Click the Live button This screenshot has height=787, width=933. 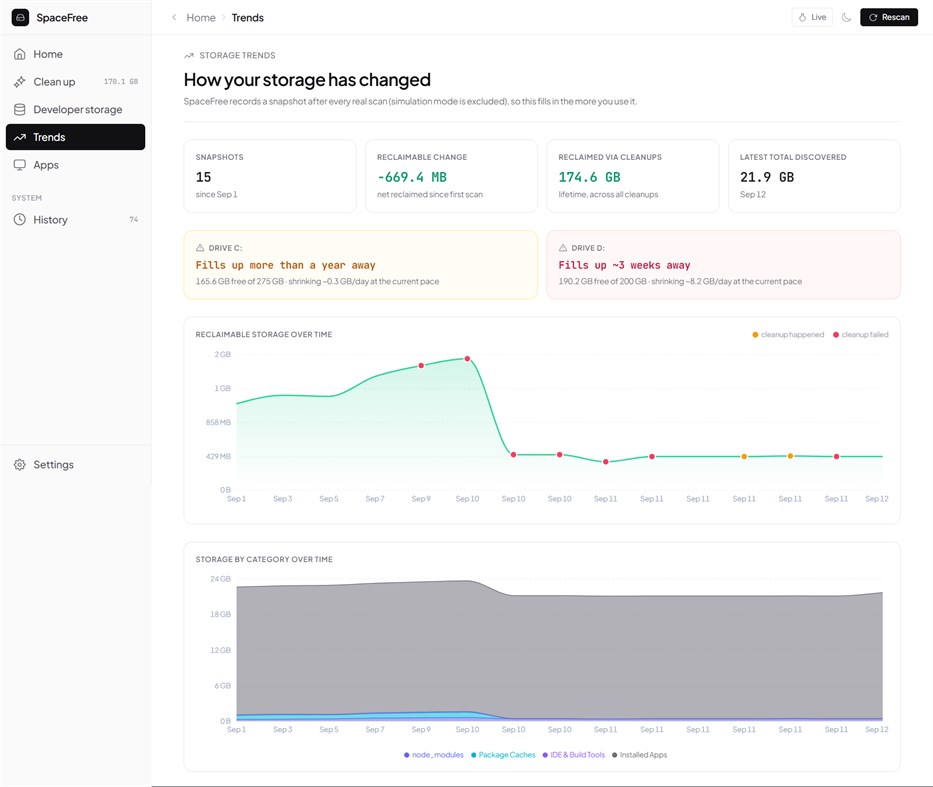pos(812,17)
